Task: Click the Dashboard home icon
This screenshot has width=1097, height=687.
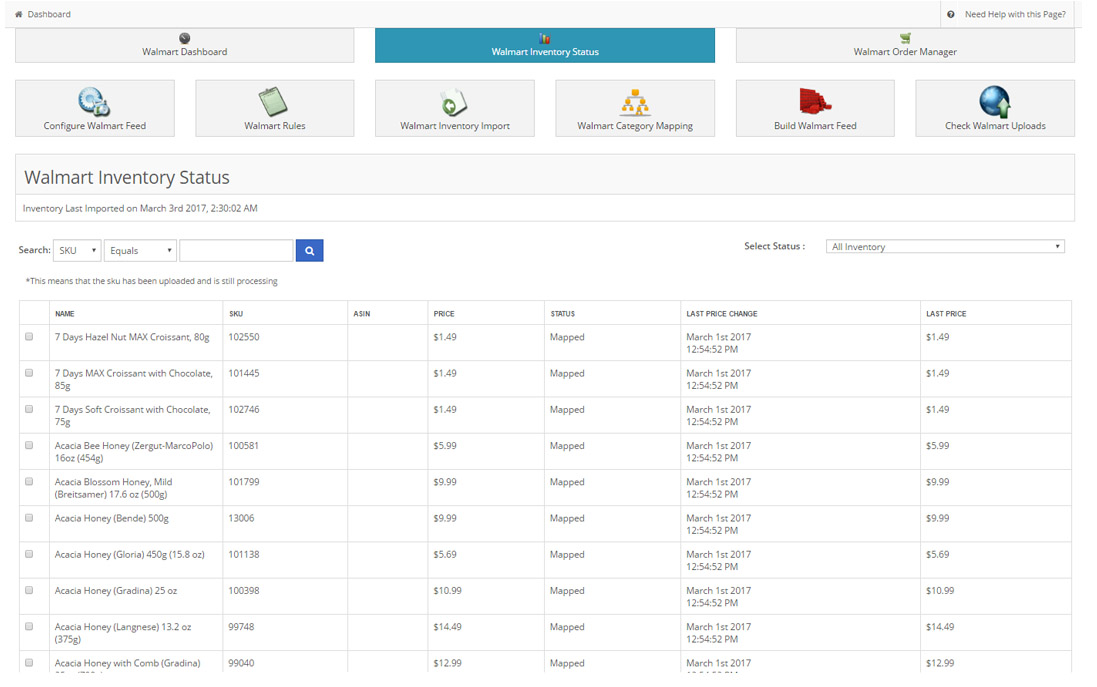Action: coord(19,14)
